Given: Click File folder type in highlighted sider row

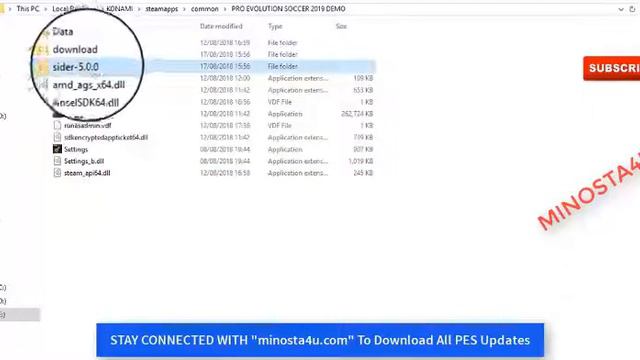Looking at the screenshot, I should [282, 66].
